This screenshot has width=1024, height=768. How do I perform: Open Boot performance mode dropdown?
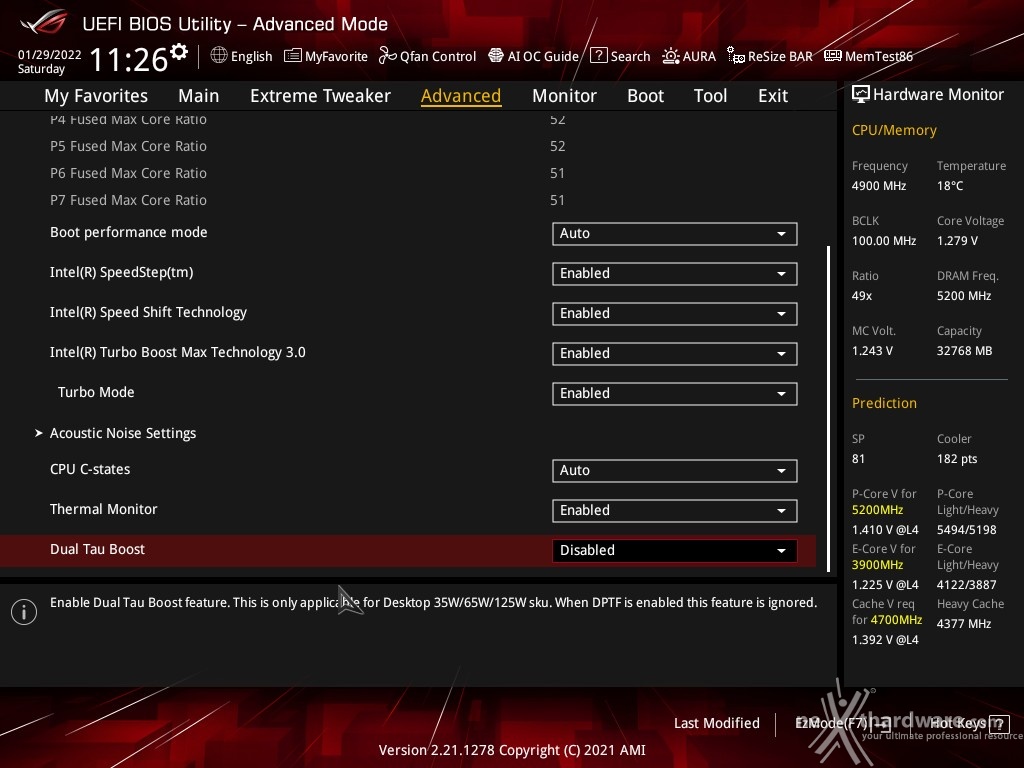coord(675,234)
